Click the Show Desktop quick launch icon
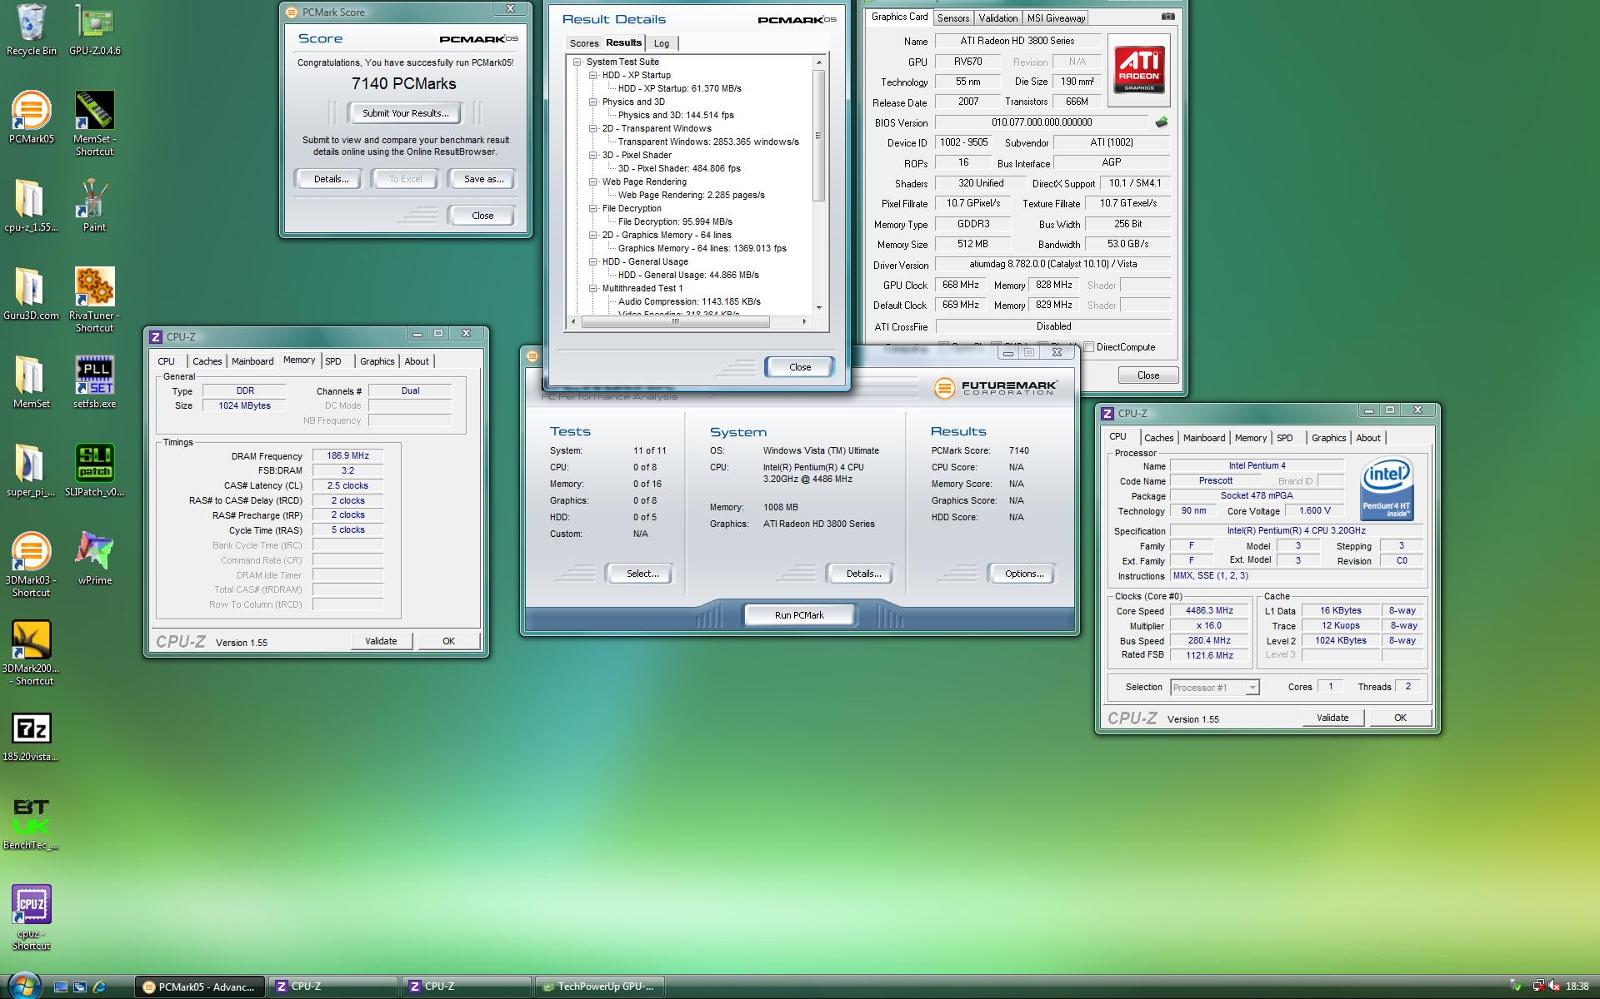The image size is (1600, 999). 60,987
